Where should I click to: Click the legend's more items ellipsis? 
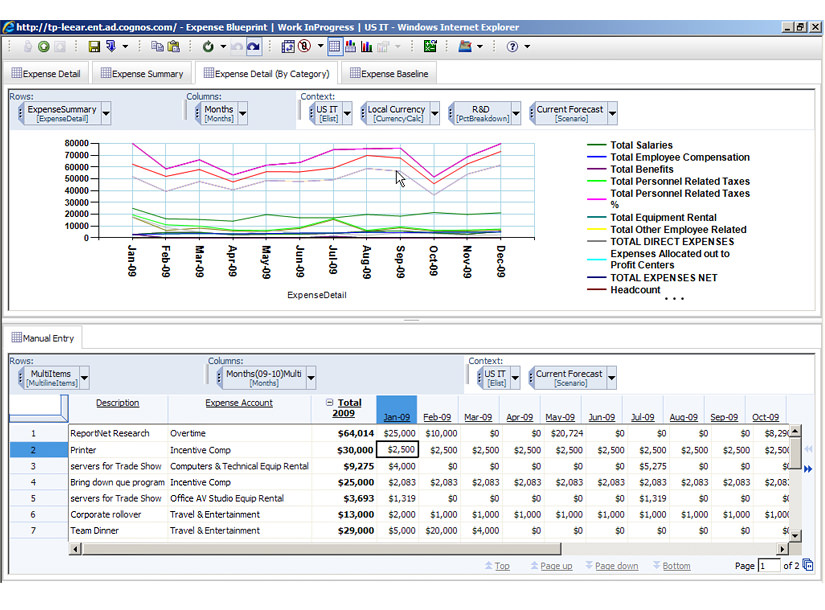(674, 298)
